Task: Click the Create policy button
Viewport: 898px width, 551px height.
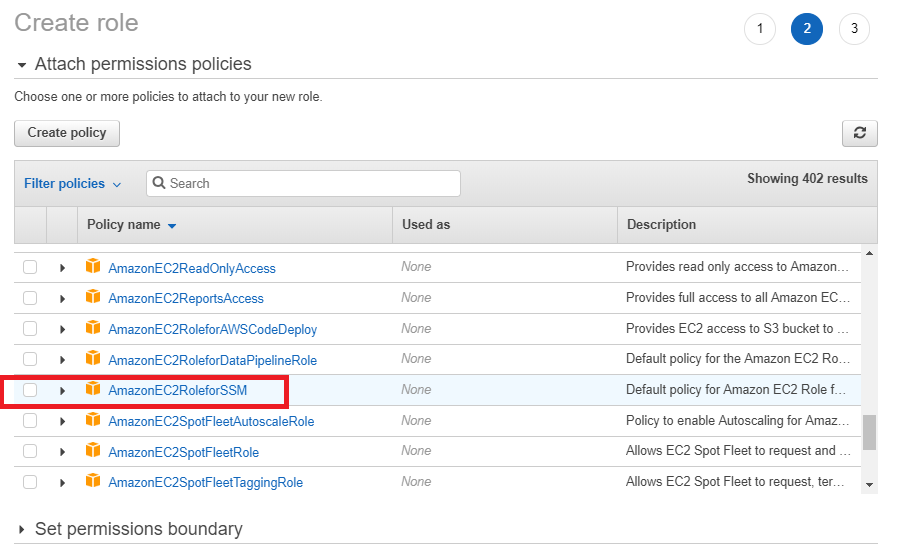Action: (67, 133)
